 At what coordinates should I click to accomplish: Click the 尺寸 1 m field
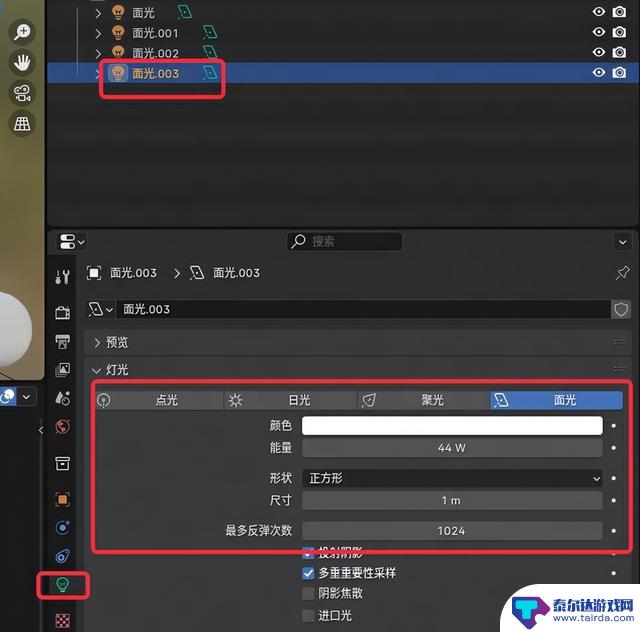coord(452,501)
